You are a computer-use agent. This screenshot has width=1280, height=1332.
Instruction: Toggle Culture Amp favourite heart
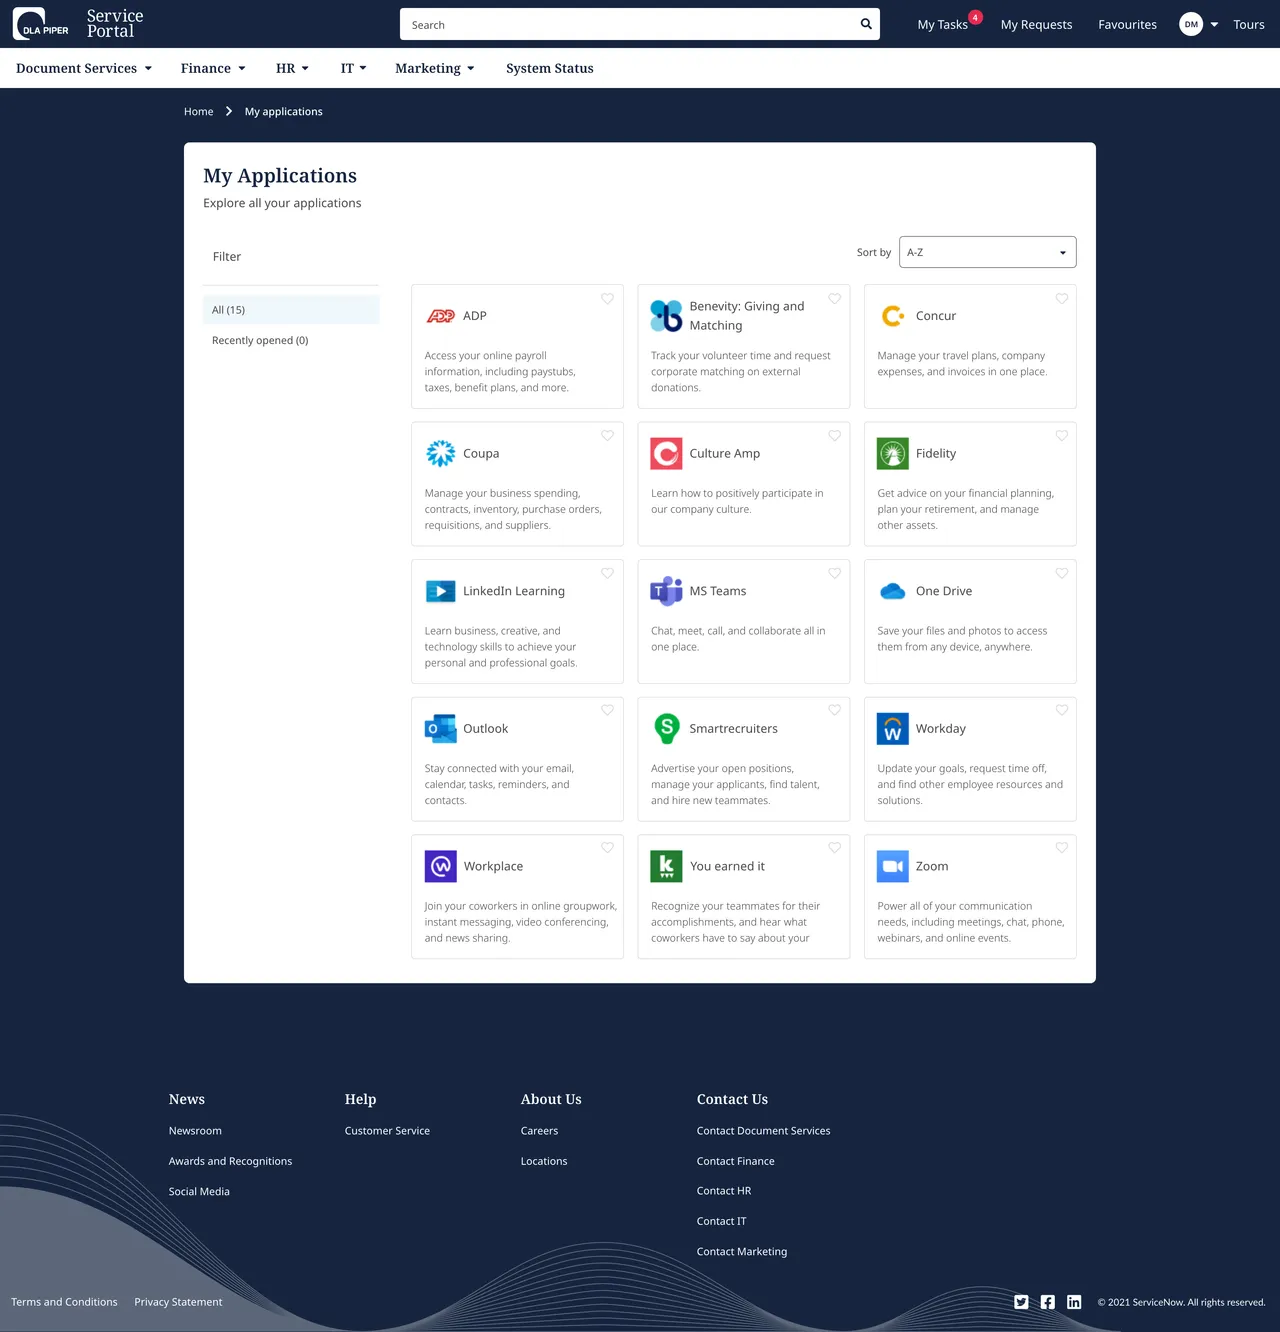(834, 436)
